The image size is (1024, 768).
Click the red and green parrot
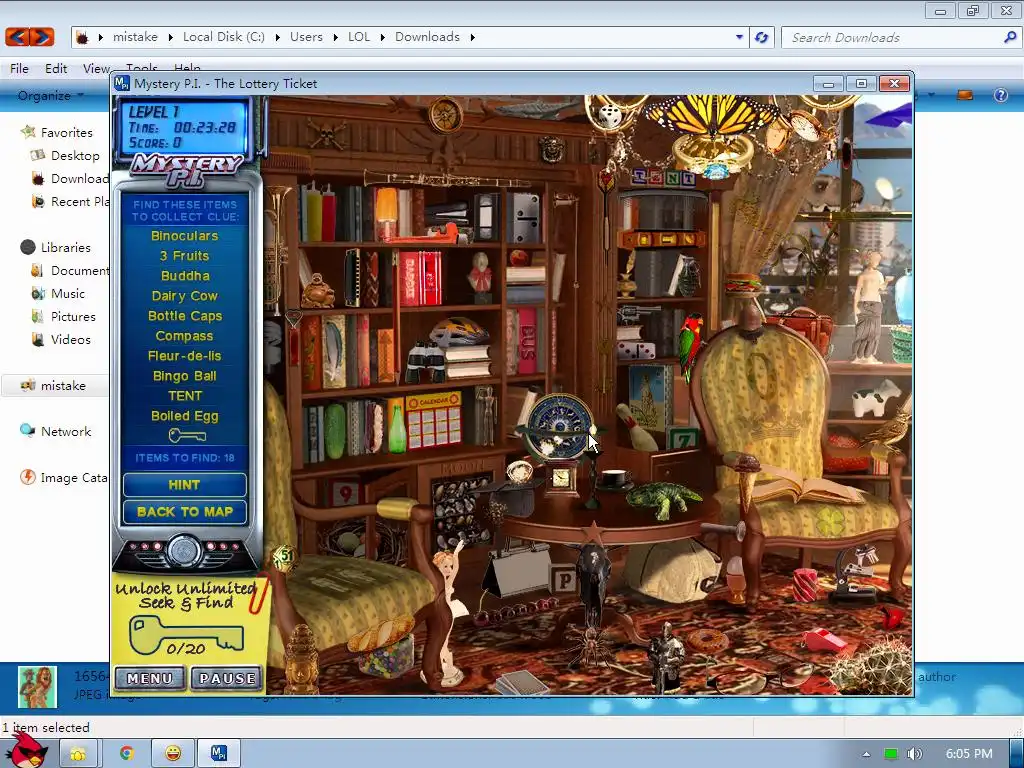pos(690,345)
